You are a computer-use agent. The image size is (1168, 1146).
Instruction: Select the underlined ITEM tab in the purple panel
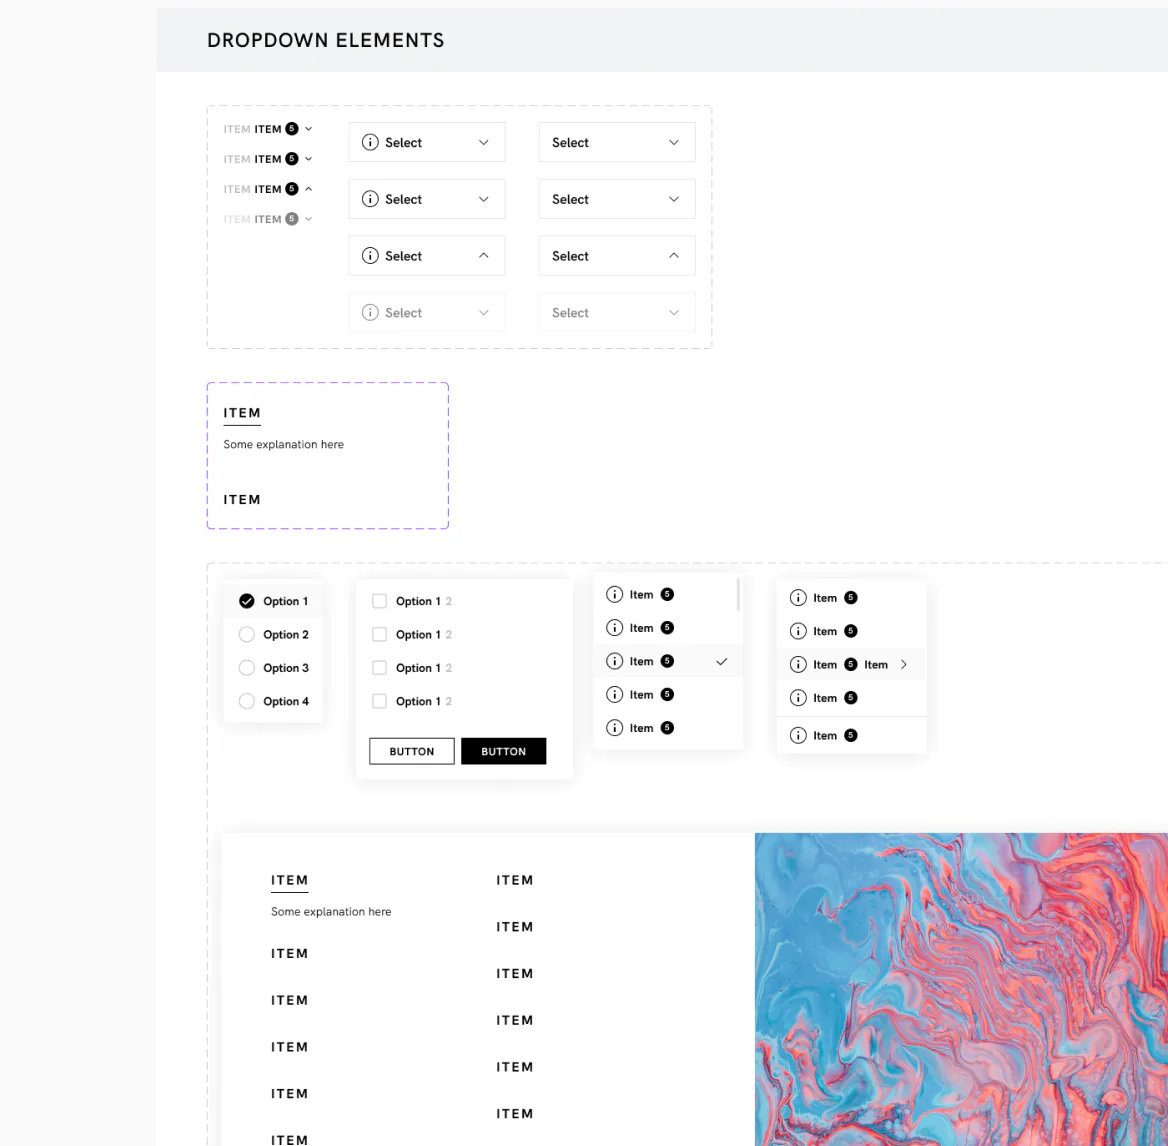coord(242,413)
